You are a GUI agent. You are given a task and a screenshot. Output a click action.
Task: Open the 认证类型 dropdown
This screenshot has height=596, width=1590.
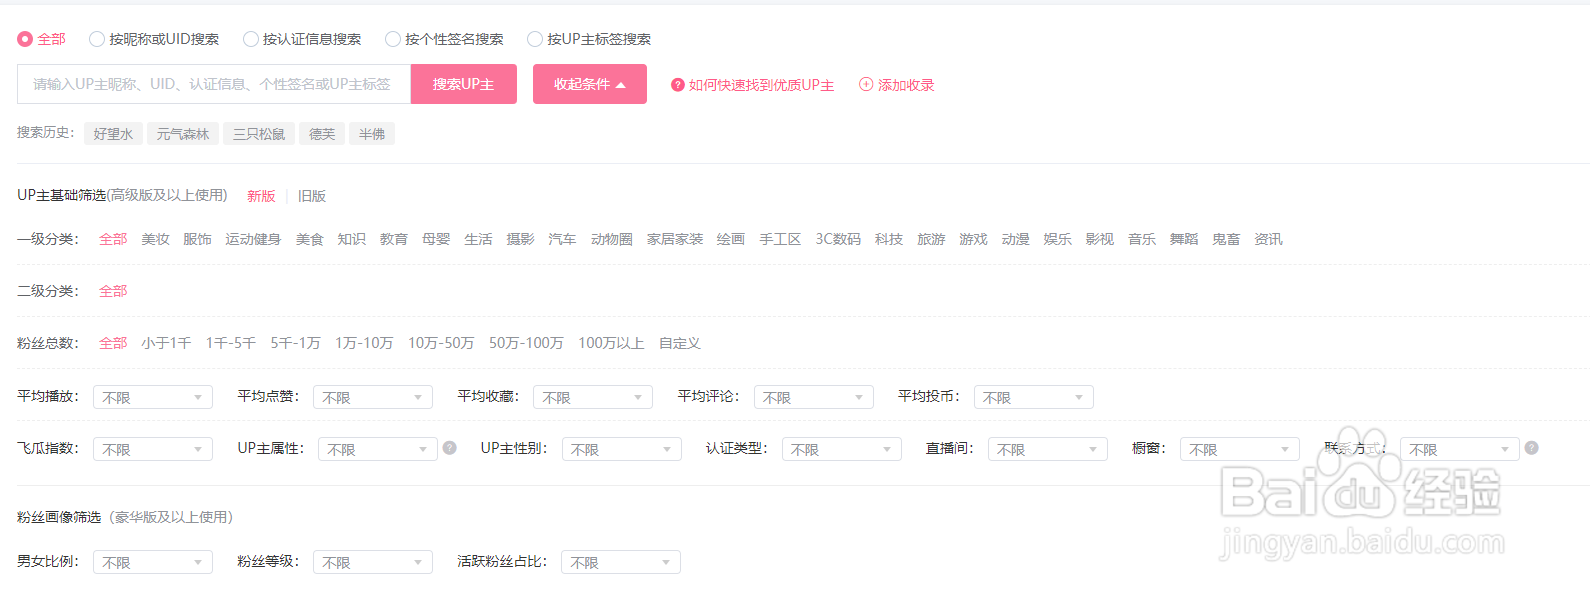pos(842,449)
